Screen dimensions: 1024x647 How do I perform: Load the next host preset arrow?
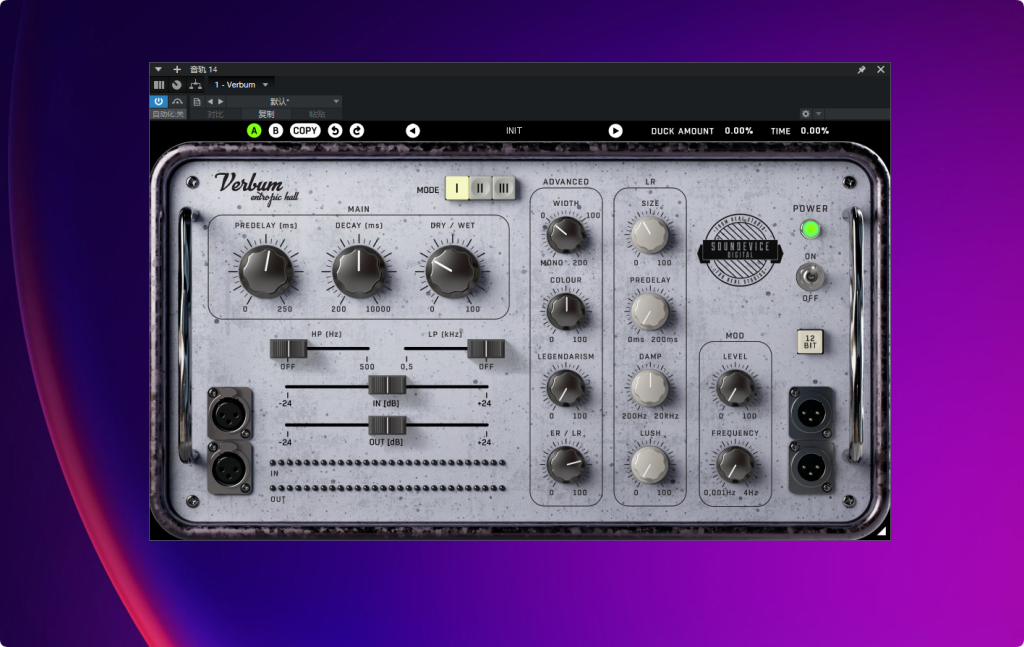pos(221,102)
